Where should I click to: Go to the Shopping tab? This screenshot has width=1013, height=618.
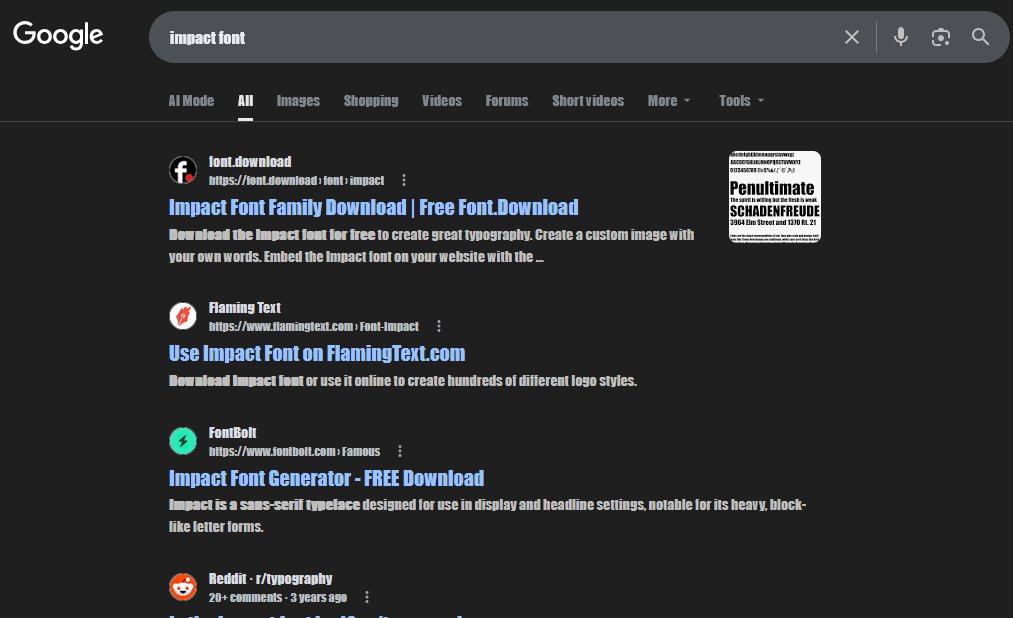coord(371,101)
